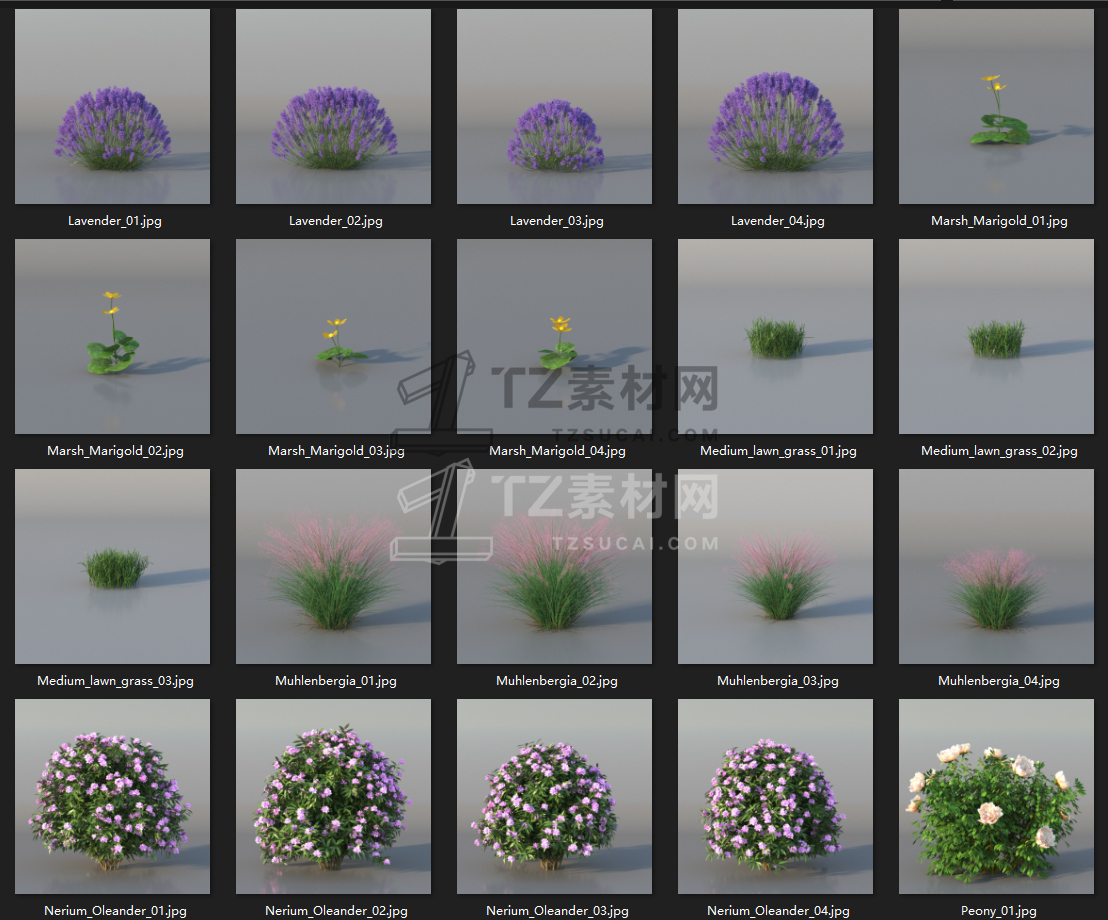Select the Marsh_Marigold_01 thumbnail image

996,107
